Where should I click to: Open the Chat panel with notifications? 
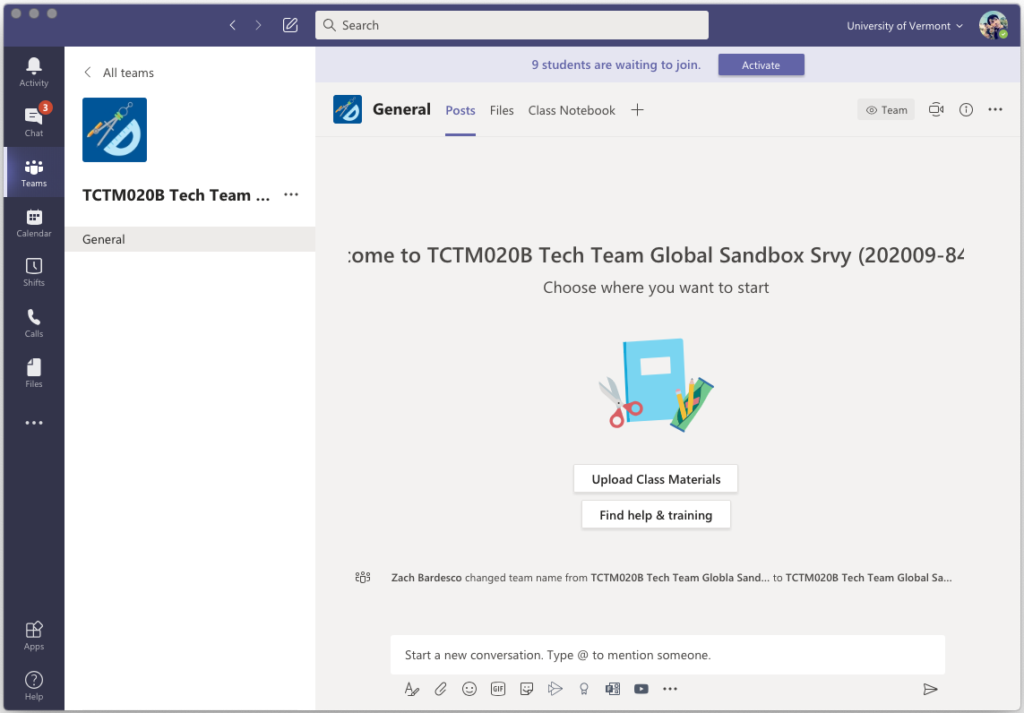(33, 120)
